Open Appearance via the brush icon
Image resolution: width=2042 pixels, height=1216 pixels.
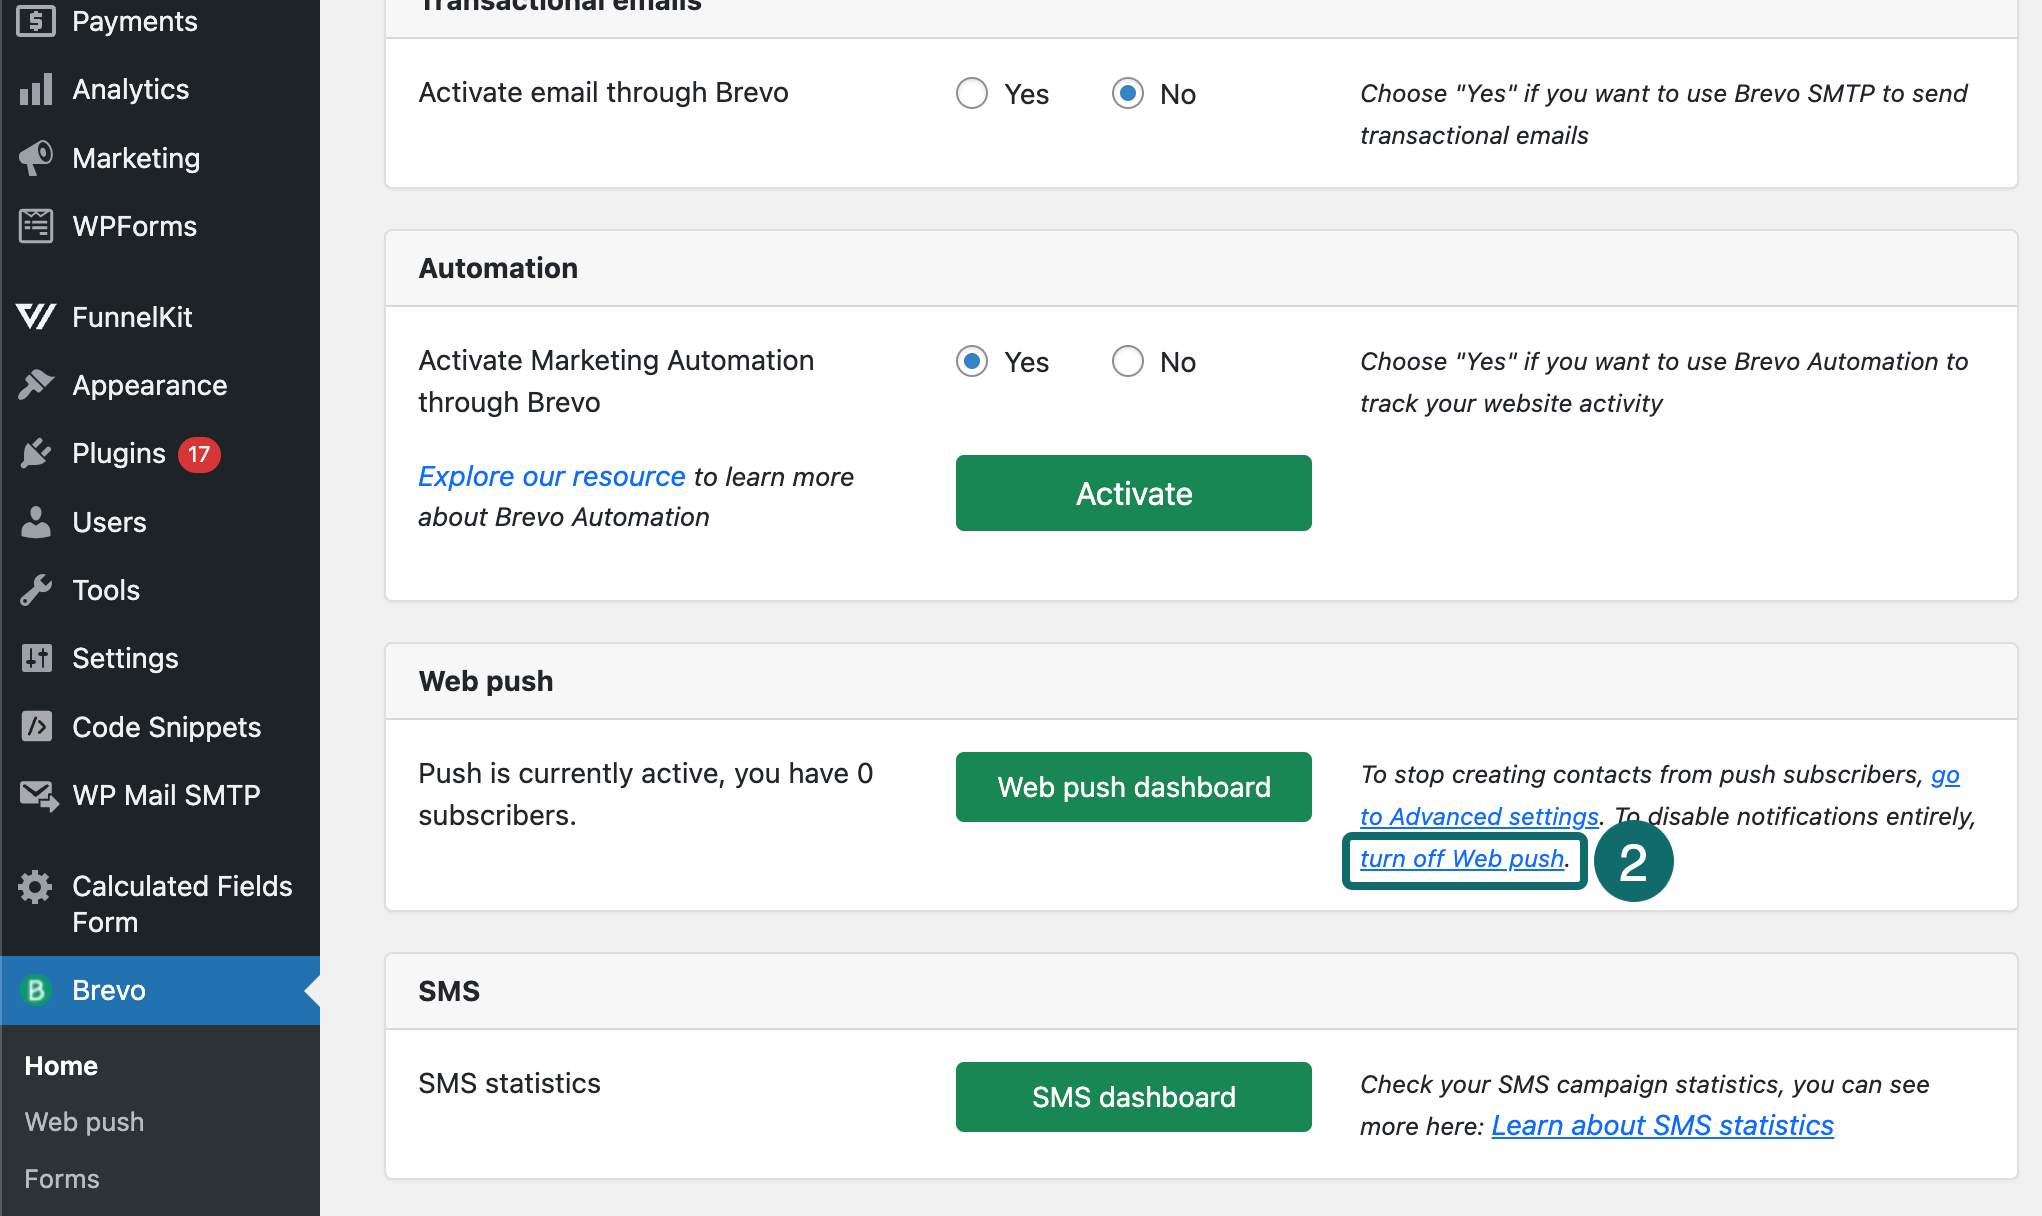pos(36,385)
